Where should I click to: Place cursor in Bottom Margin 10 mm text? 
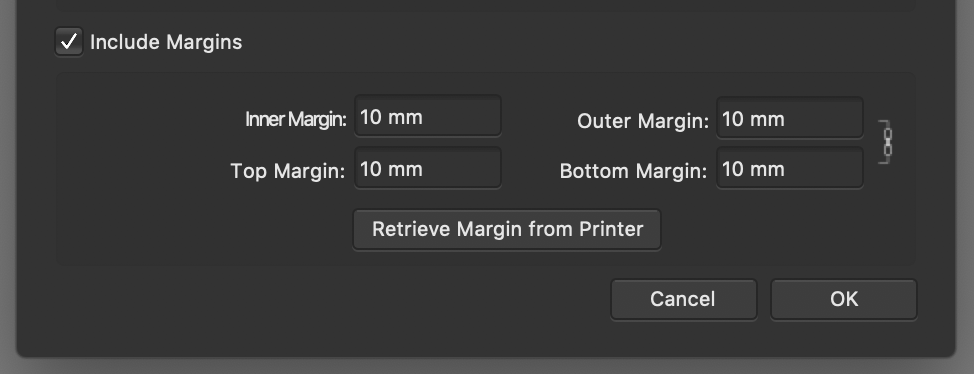753,169
